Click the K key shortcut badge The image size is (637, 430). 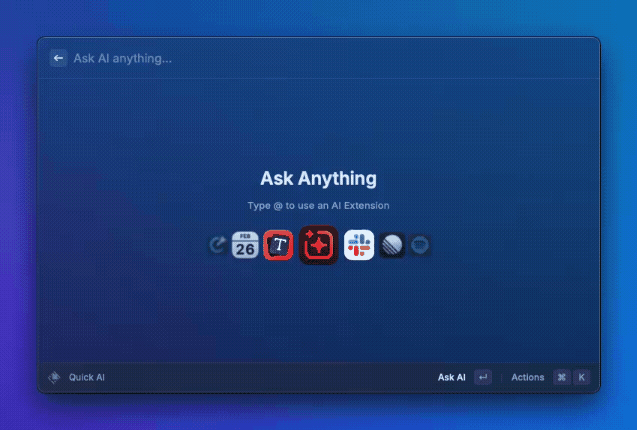(581, 377)
